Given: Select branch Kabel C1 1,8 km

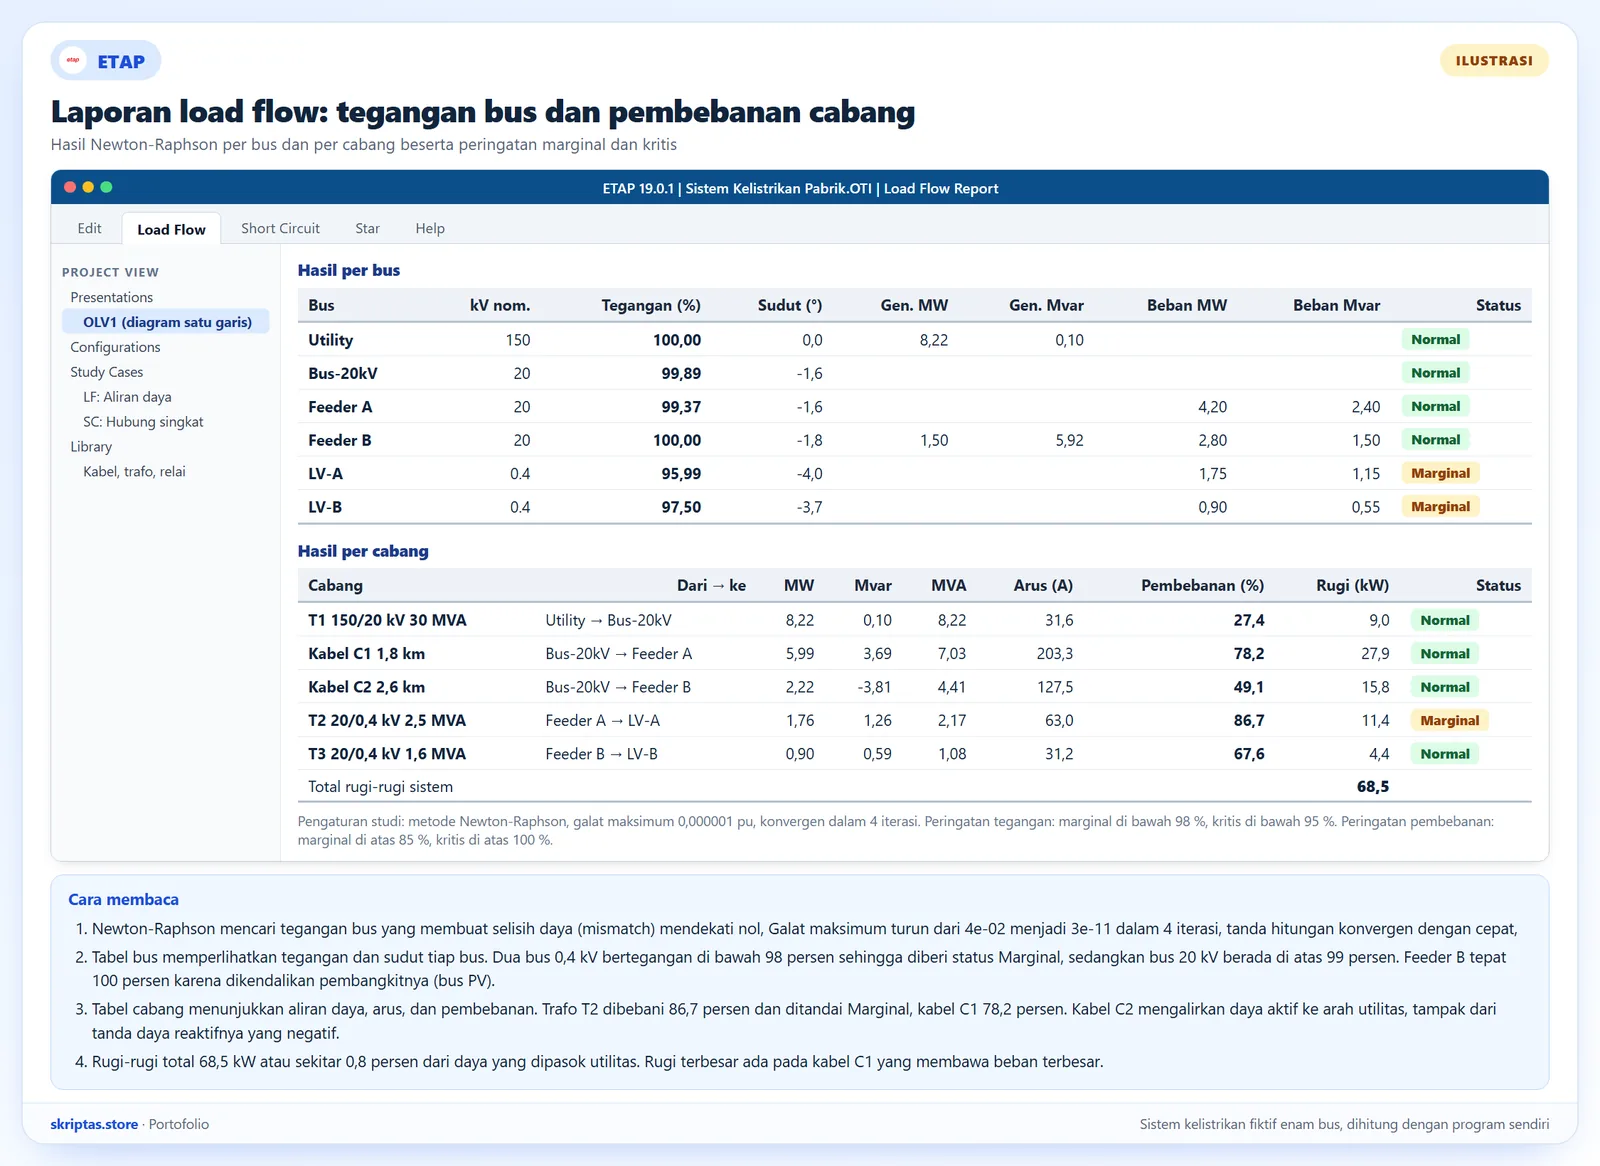Looking at the screenshot, I should tap(366, 654).
